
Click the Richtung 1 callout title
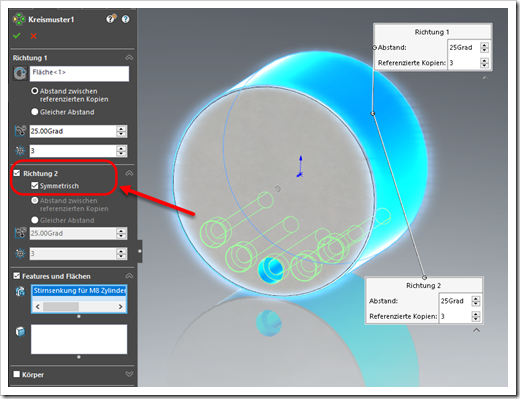pyautogui.click(x=432, y=32)
